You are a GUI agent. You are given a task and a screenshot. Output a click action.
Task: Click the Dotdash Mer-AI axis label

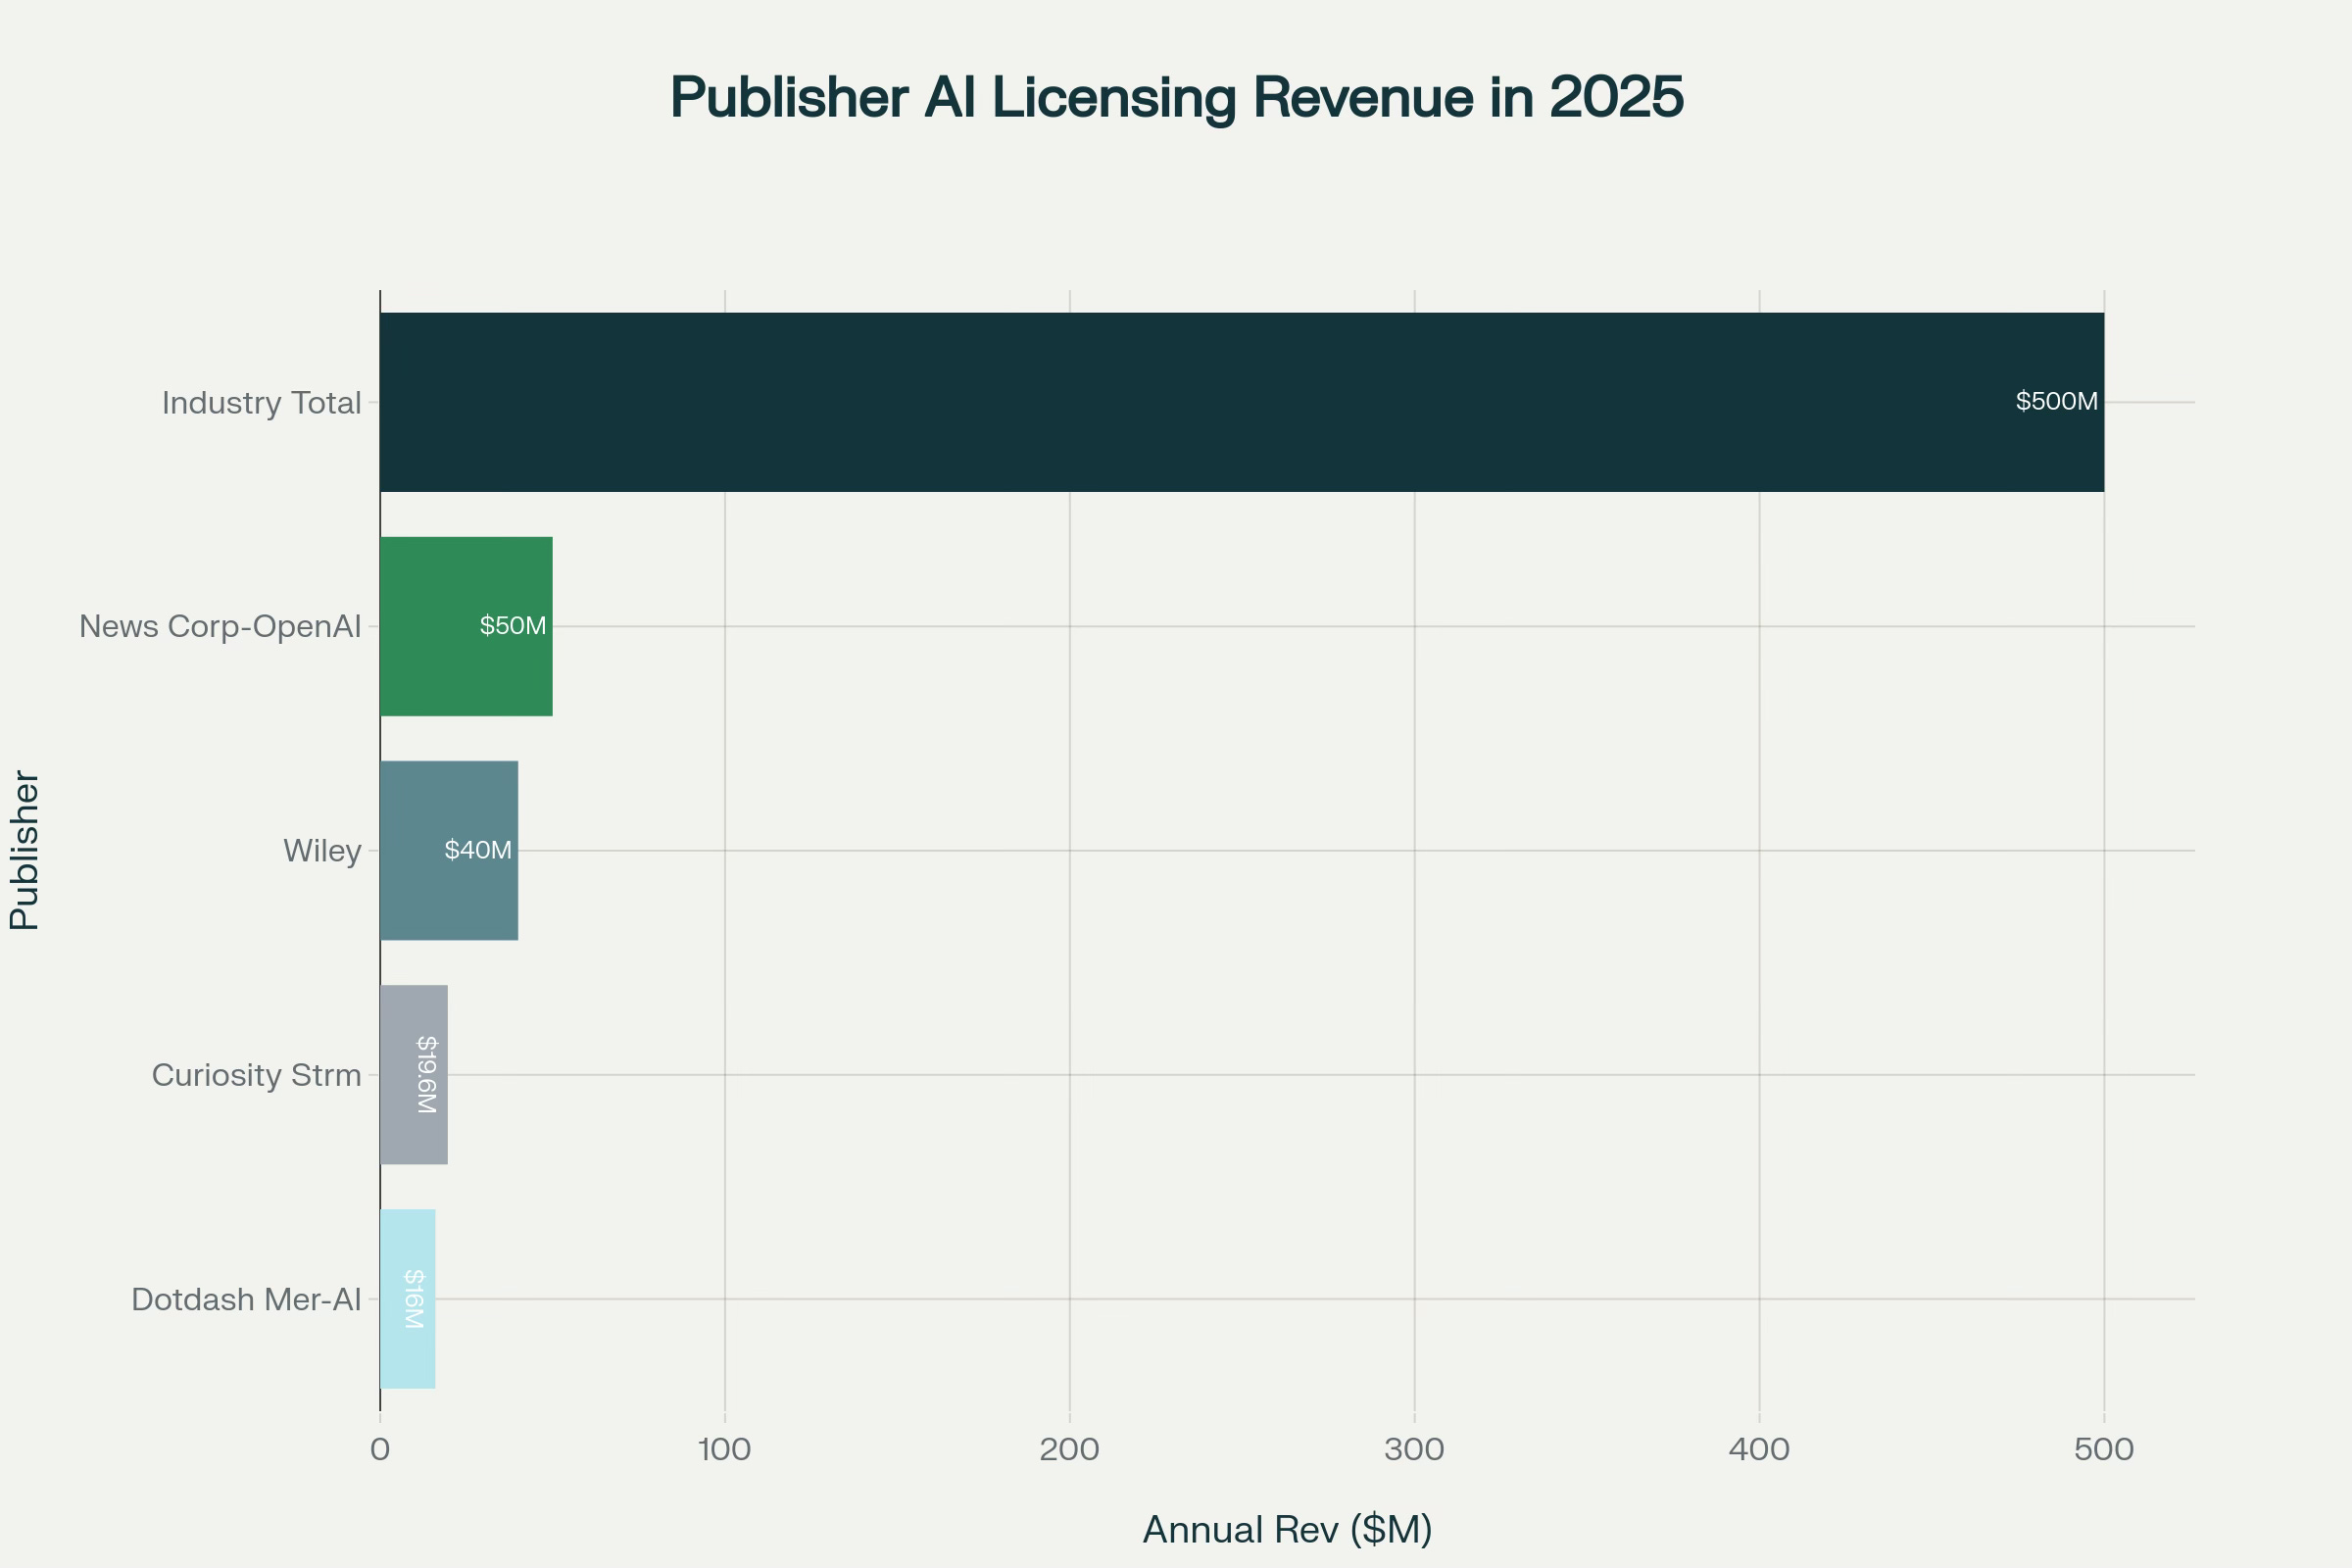coord(246,1299)
